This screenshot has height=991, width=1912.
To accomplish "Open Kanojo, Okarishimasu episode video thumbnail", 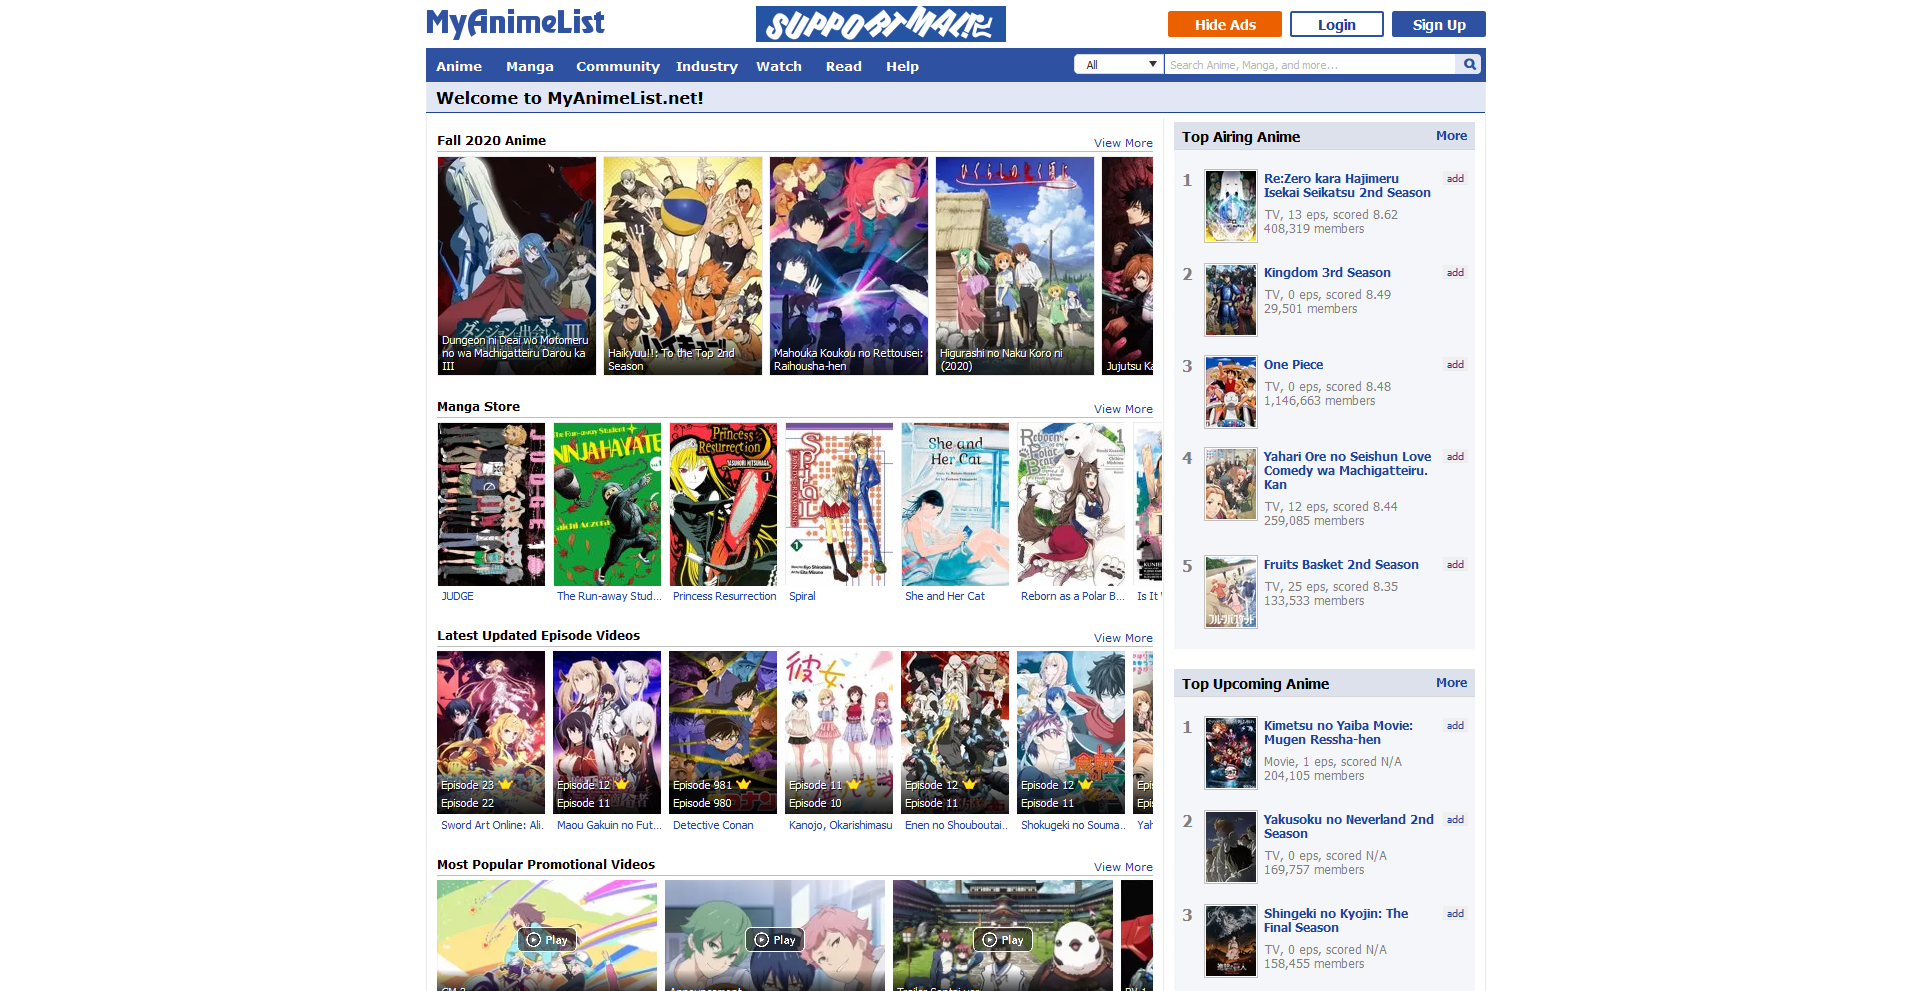I will (839, 732).
